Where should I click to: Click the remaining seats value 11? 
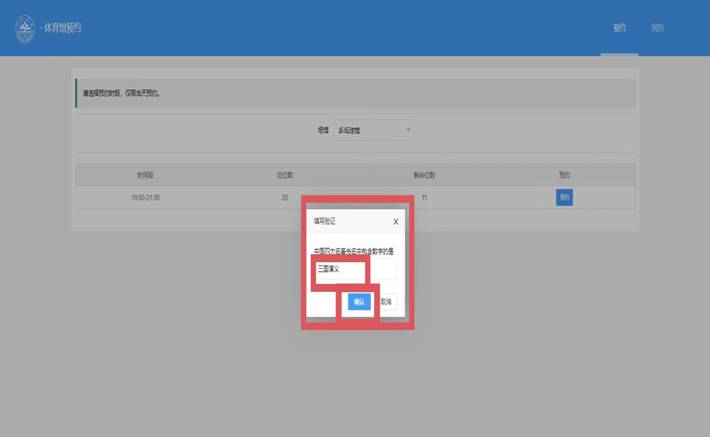pos(424,198)
